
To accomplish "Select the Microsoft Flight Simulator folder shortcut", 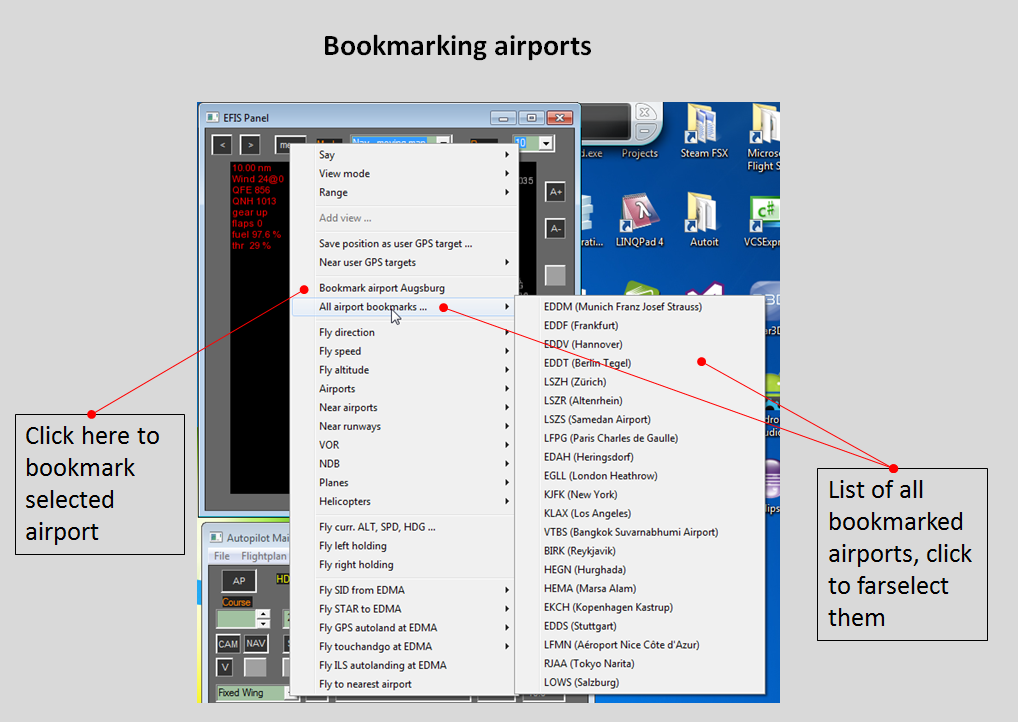I will [x=764, y=138].
